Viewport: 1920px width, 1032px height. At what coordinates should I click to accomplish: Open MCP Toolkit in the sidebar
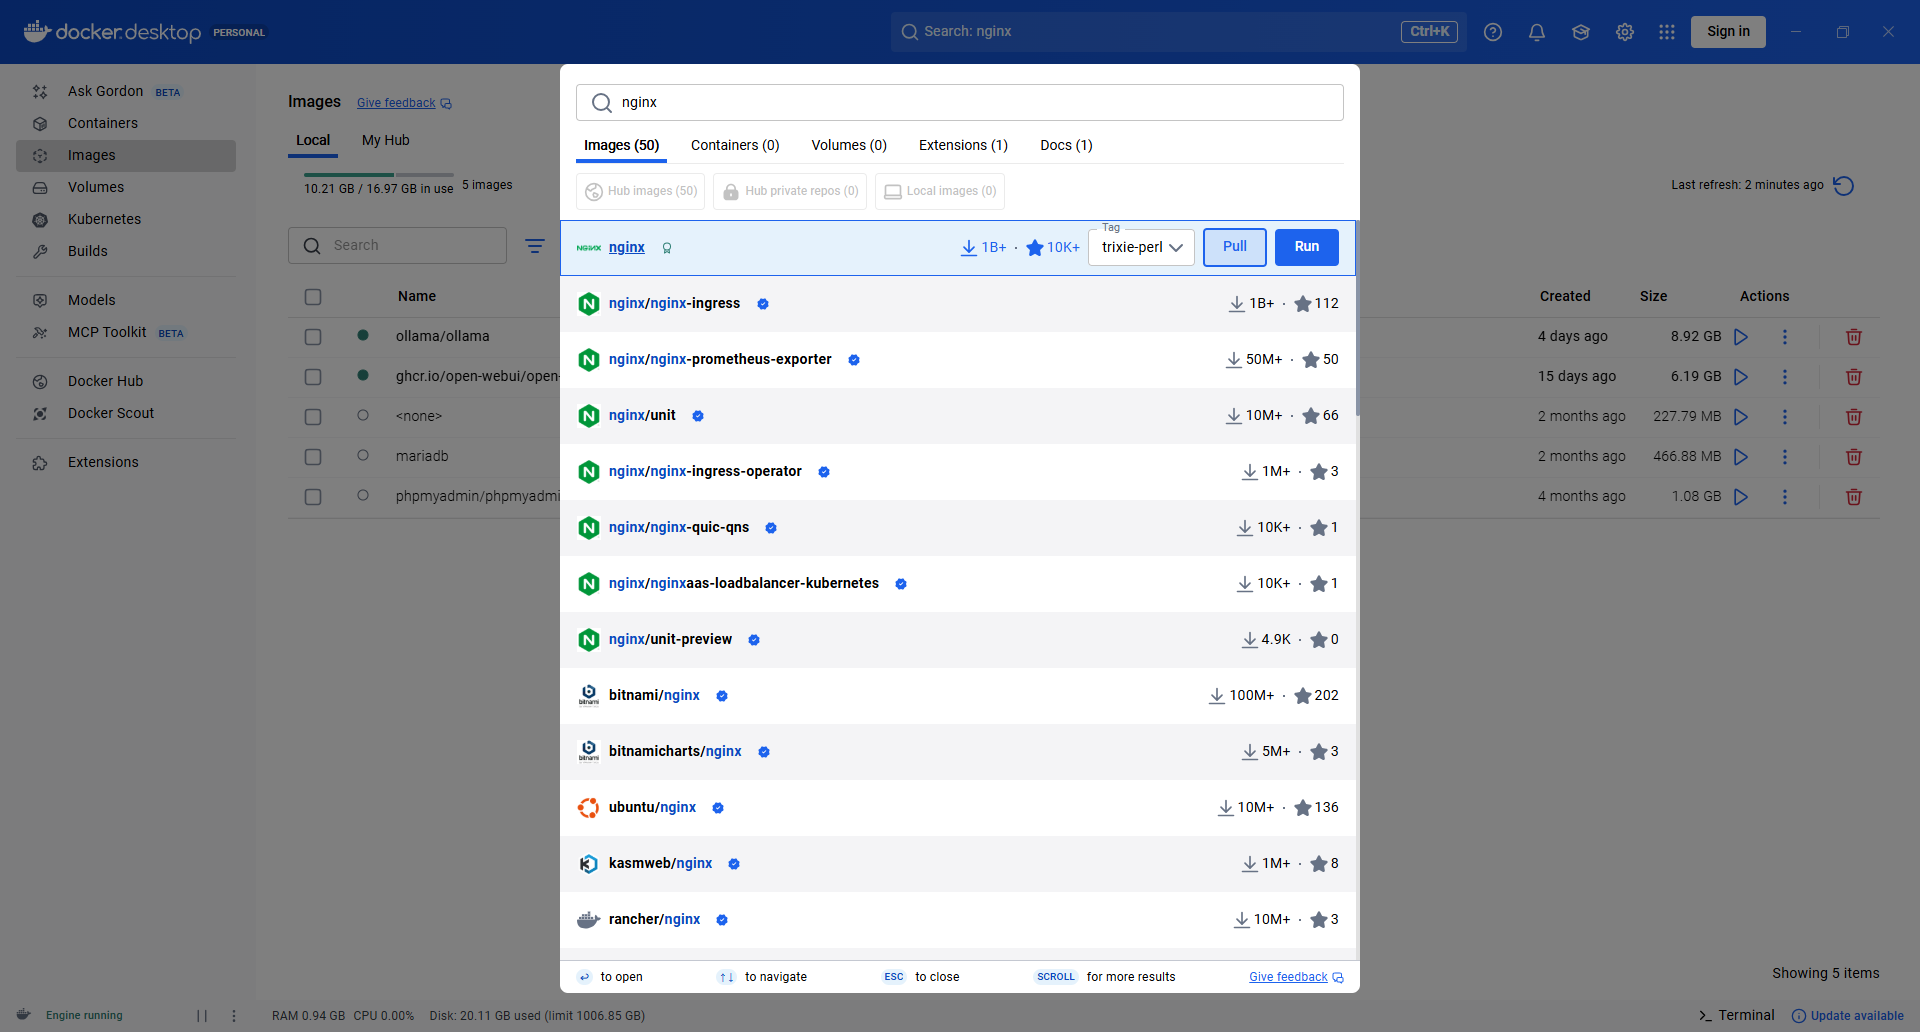126,332
